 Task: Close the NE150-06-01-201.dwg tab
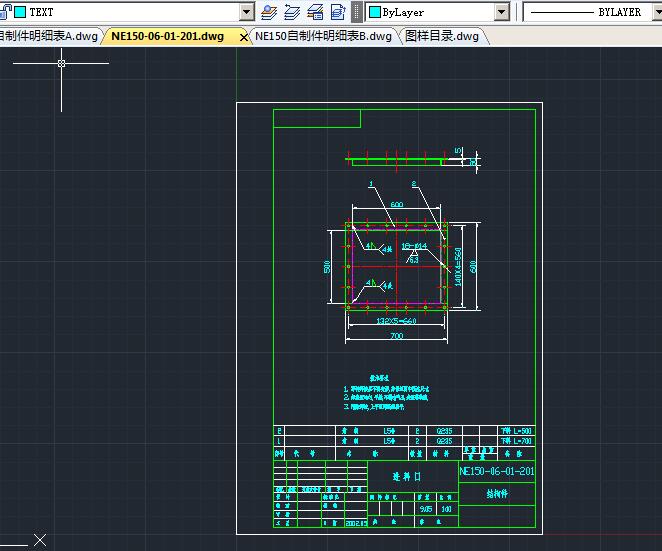coord(243,37)
